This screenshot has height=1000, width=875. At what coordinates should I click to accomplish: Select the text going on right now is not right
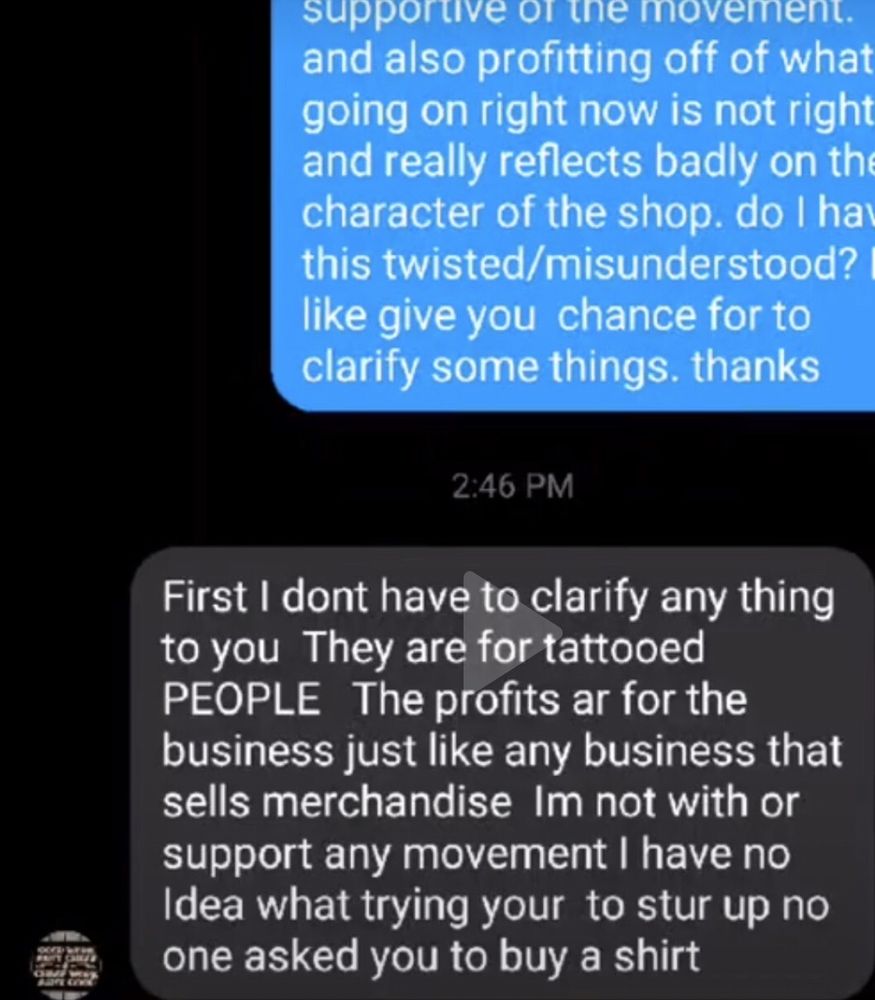587,112
